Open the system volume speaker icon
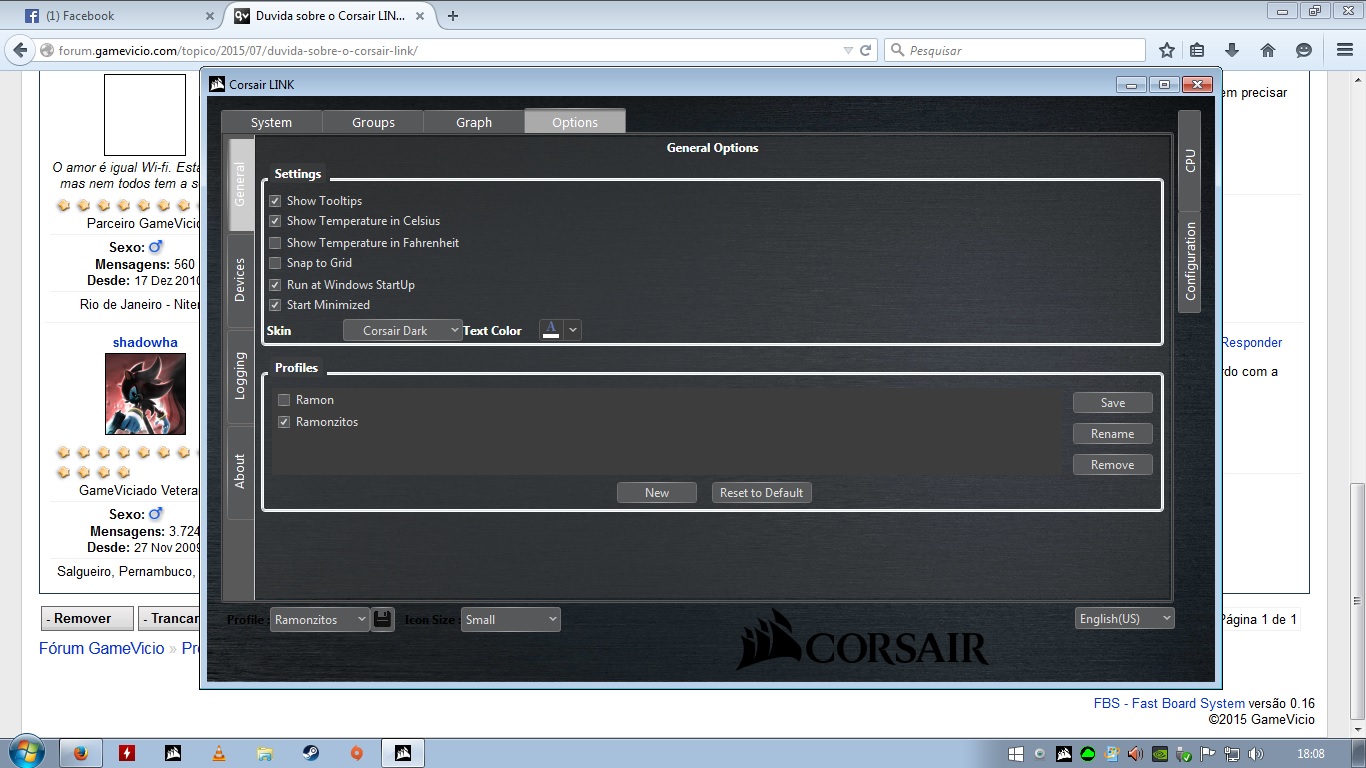This screenshot has width=1366, height=768. (1256, 754)
